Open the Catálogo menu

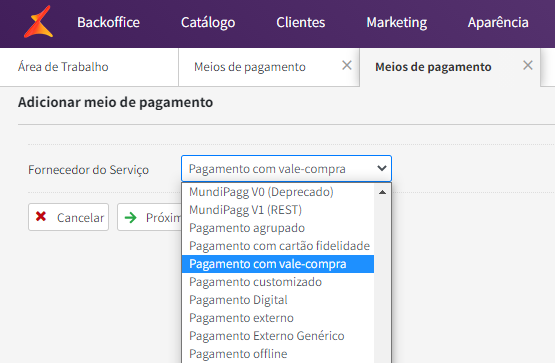point(208,22)
